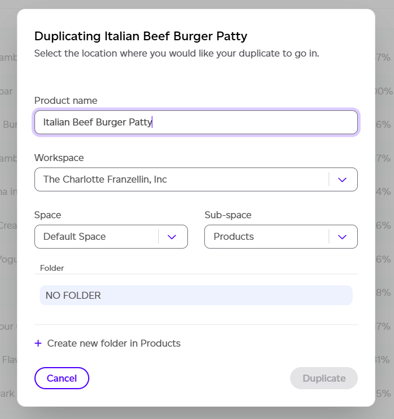394x419 pixels.
Task: Select the NO FOLDER option
Action: pos(196,295)
